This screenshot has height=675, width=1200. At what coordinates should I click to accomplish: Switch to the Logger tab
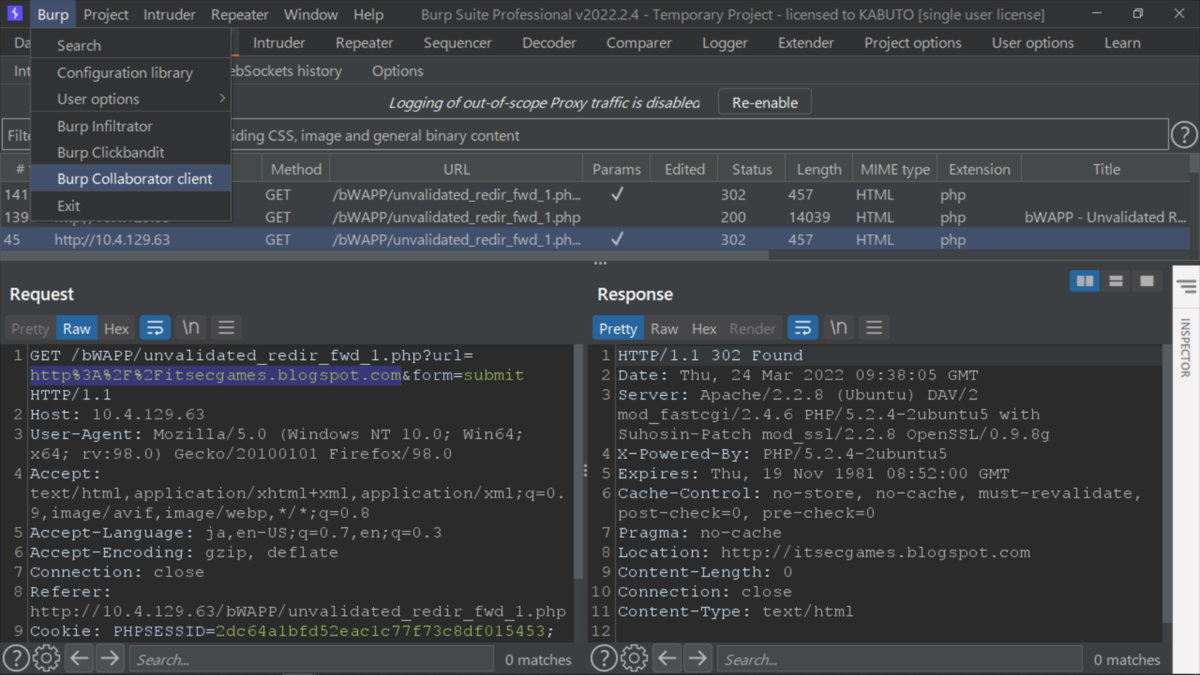pos(725,43)
